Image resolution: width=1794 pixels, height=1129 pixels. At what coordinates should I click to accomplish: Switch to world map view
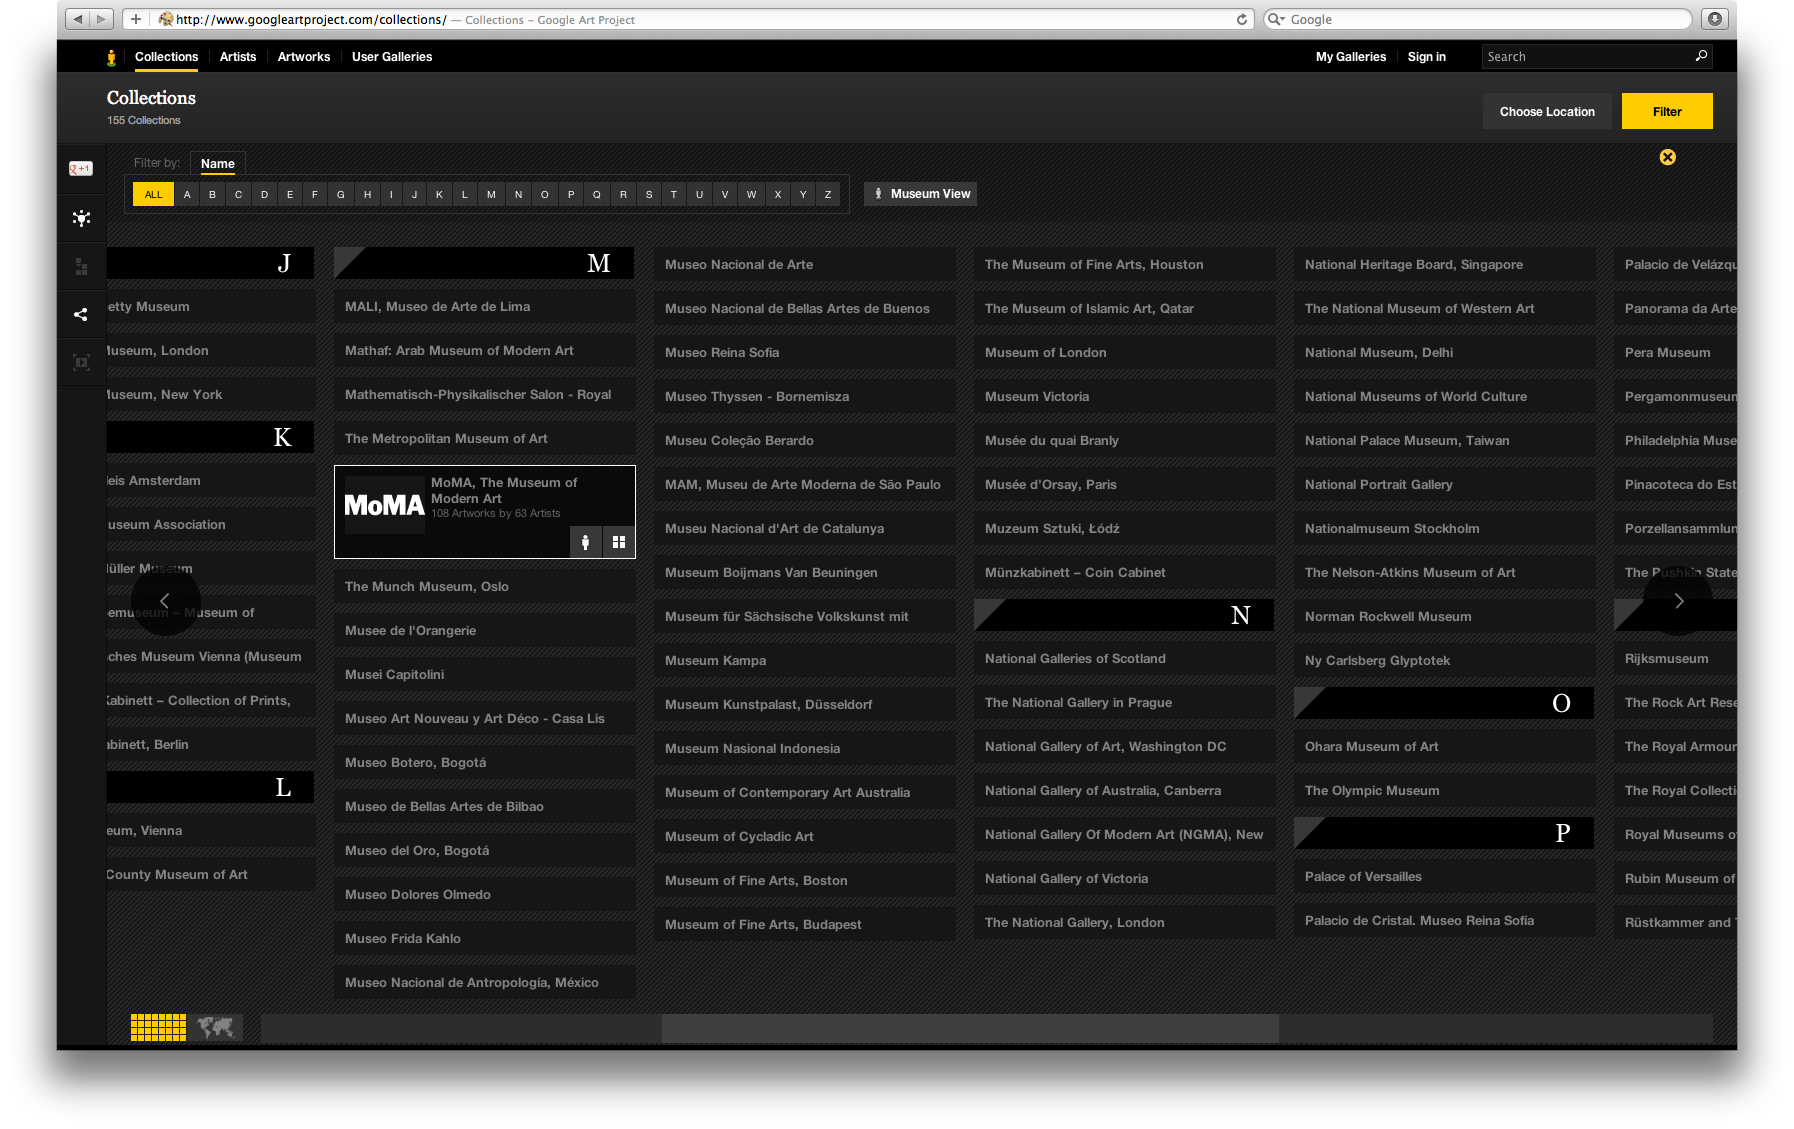click(215, 1027)
